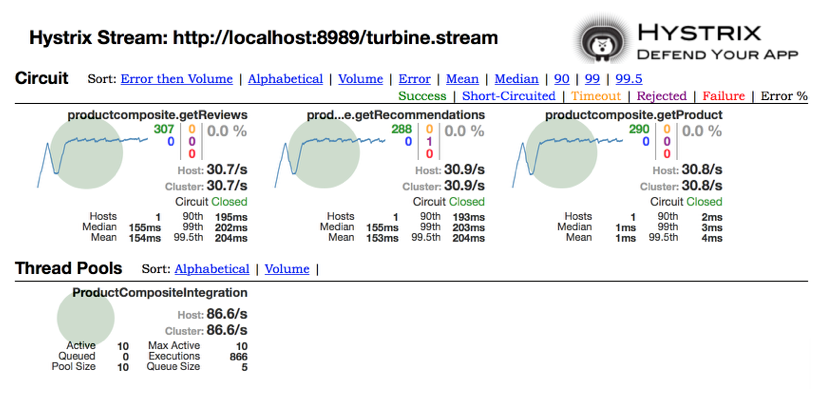825x407 pixels.
Task: Click getProduct host rate 30.8/s
Action: coord(702,170)
